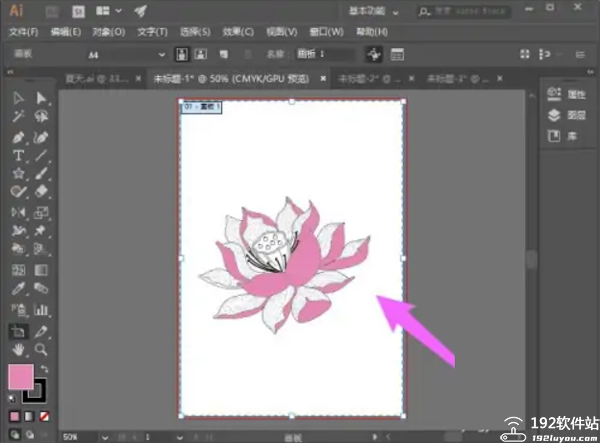
Task: Select the Hand tool
Action: point(18,349)
